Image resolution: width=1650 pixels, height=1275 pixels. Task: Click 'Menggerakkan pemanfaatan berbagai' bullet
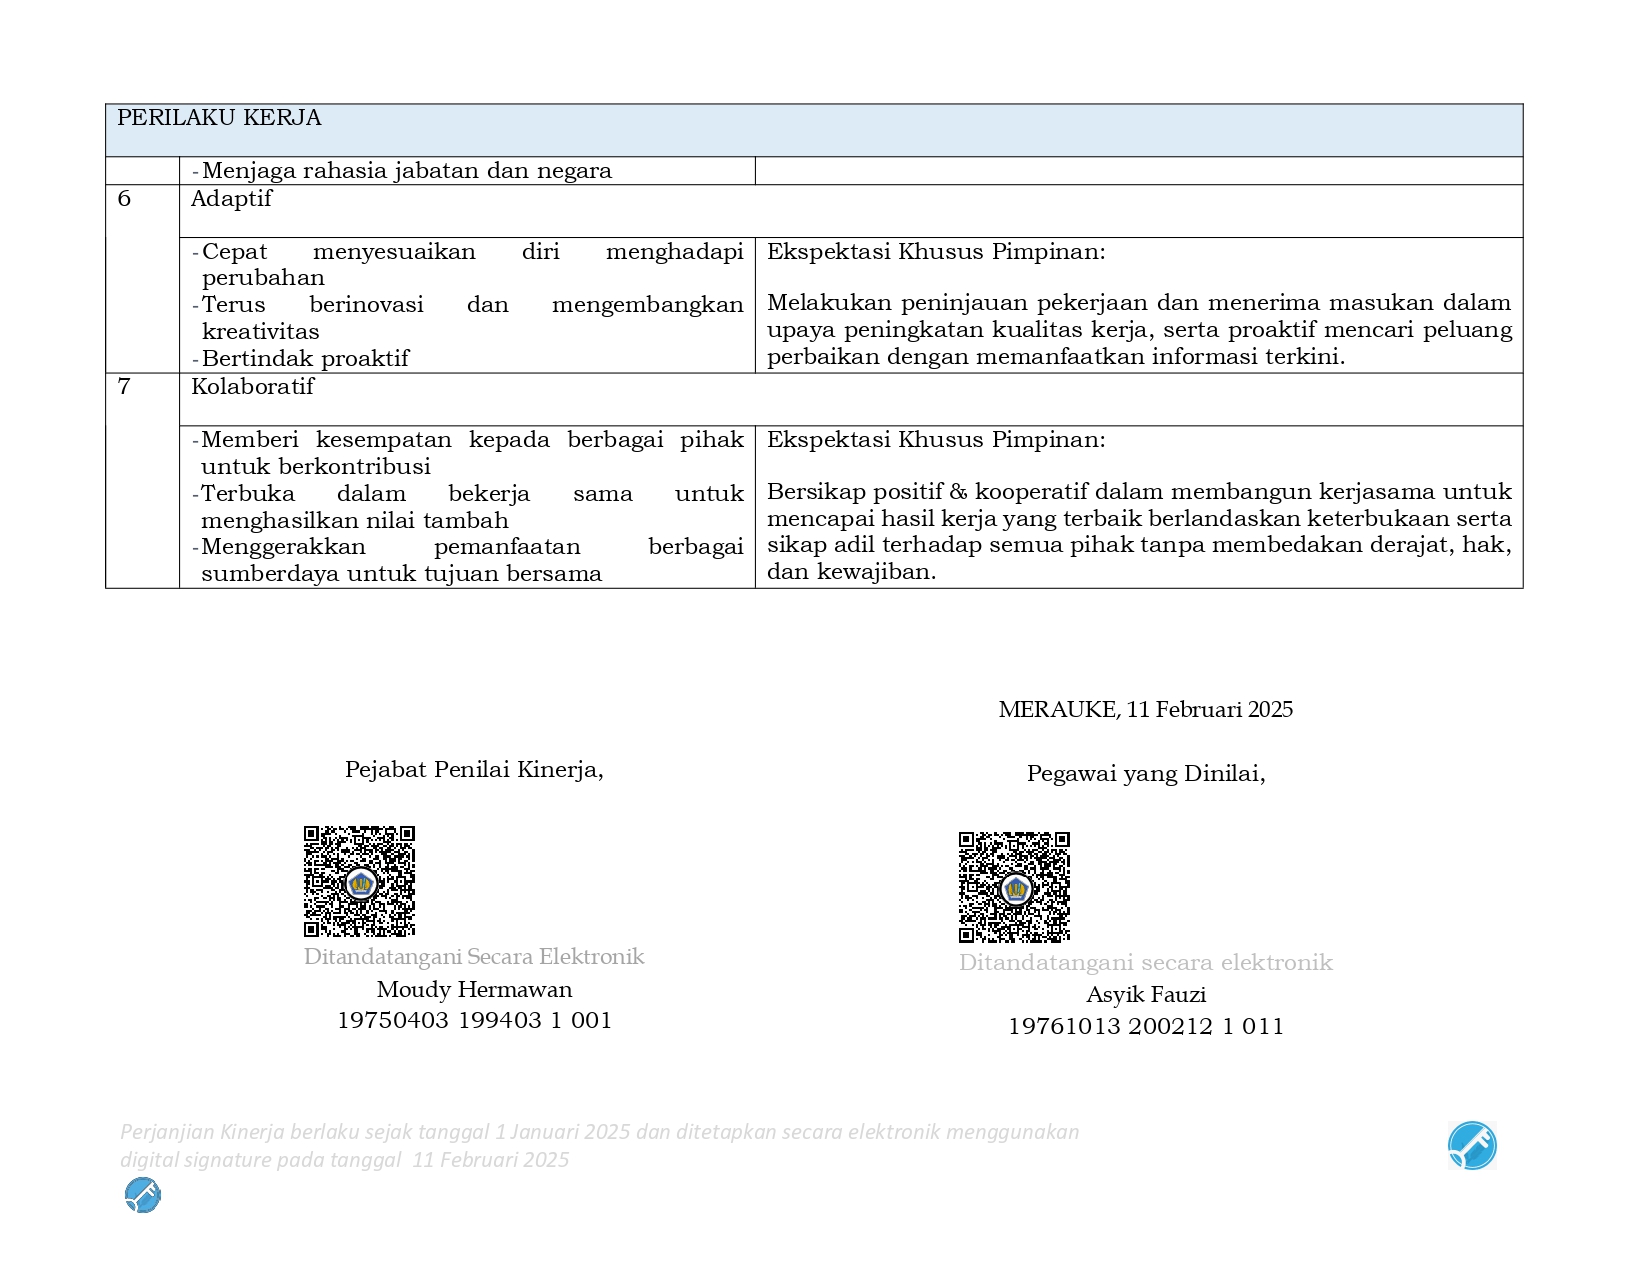click(467, 560)
